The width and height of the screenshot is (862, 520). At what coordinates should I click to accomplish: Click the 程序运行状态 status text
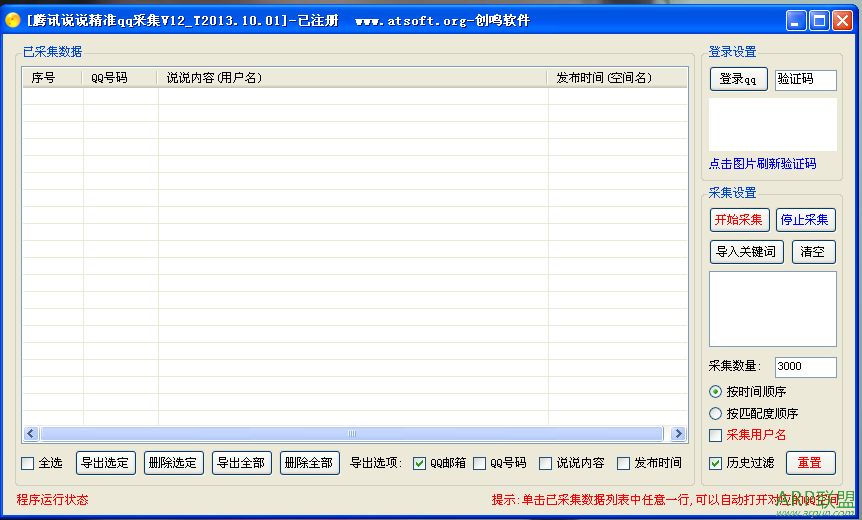tap(52, 500)
